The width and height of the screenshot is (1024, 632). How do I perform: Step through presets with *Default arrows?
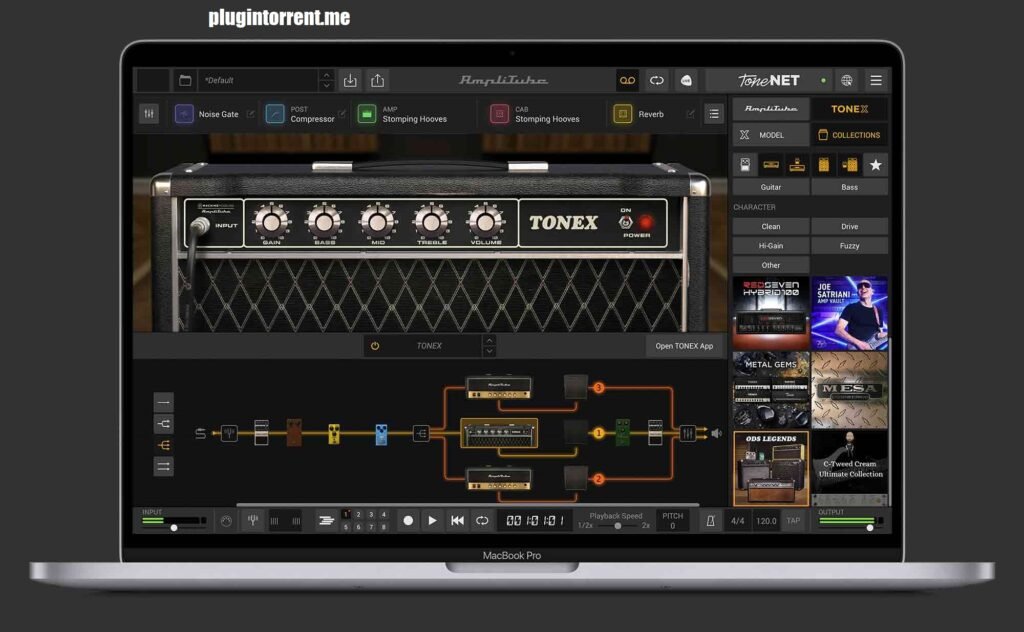[x=326, y=80]
